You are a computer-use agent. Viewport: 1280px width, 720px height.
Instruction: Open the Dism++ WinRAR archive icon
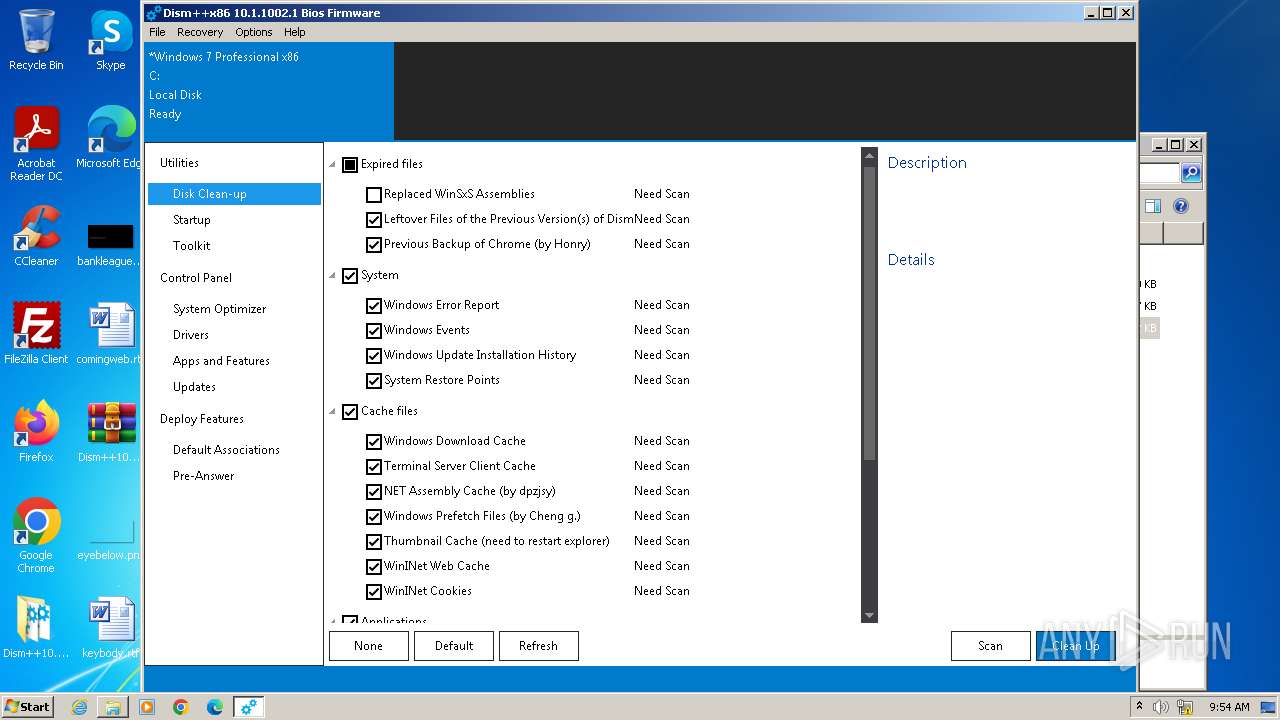(110, 432)
